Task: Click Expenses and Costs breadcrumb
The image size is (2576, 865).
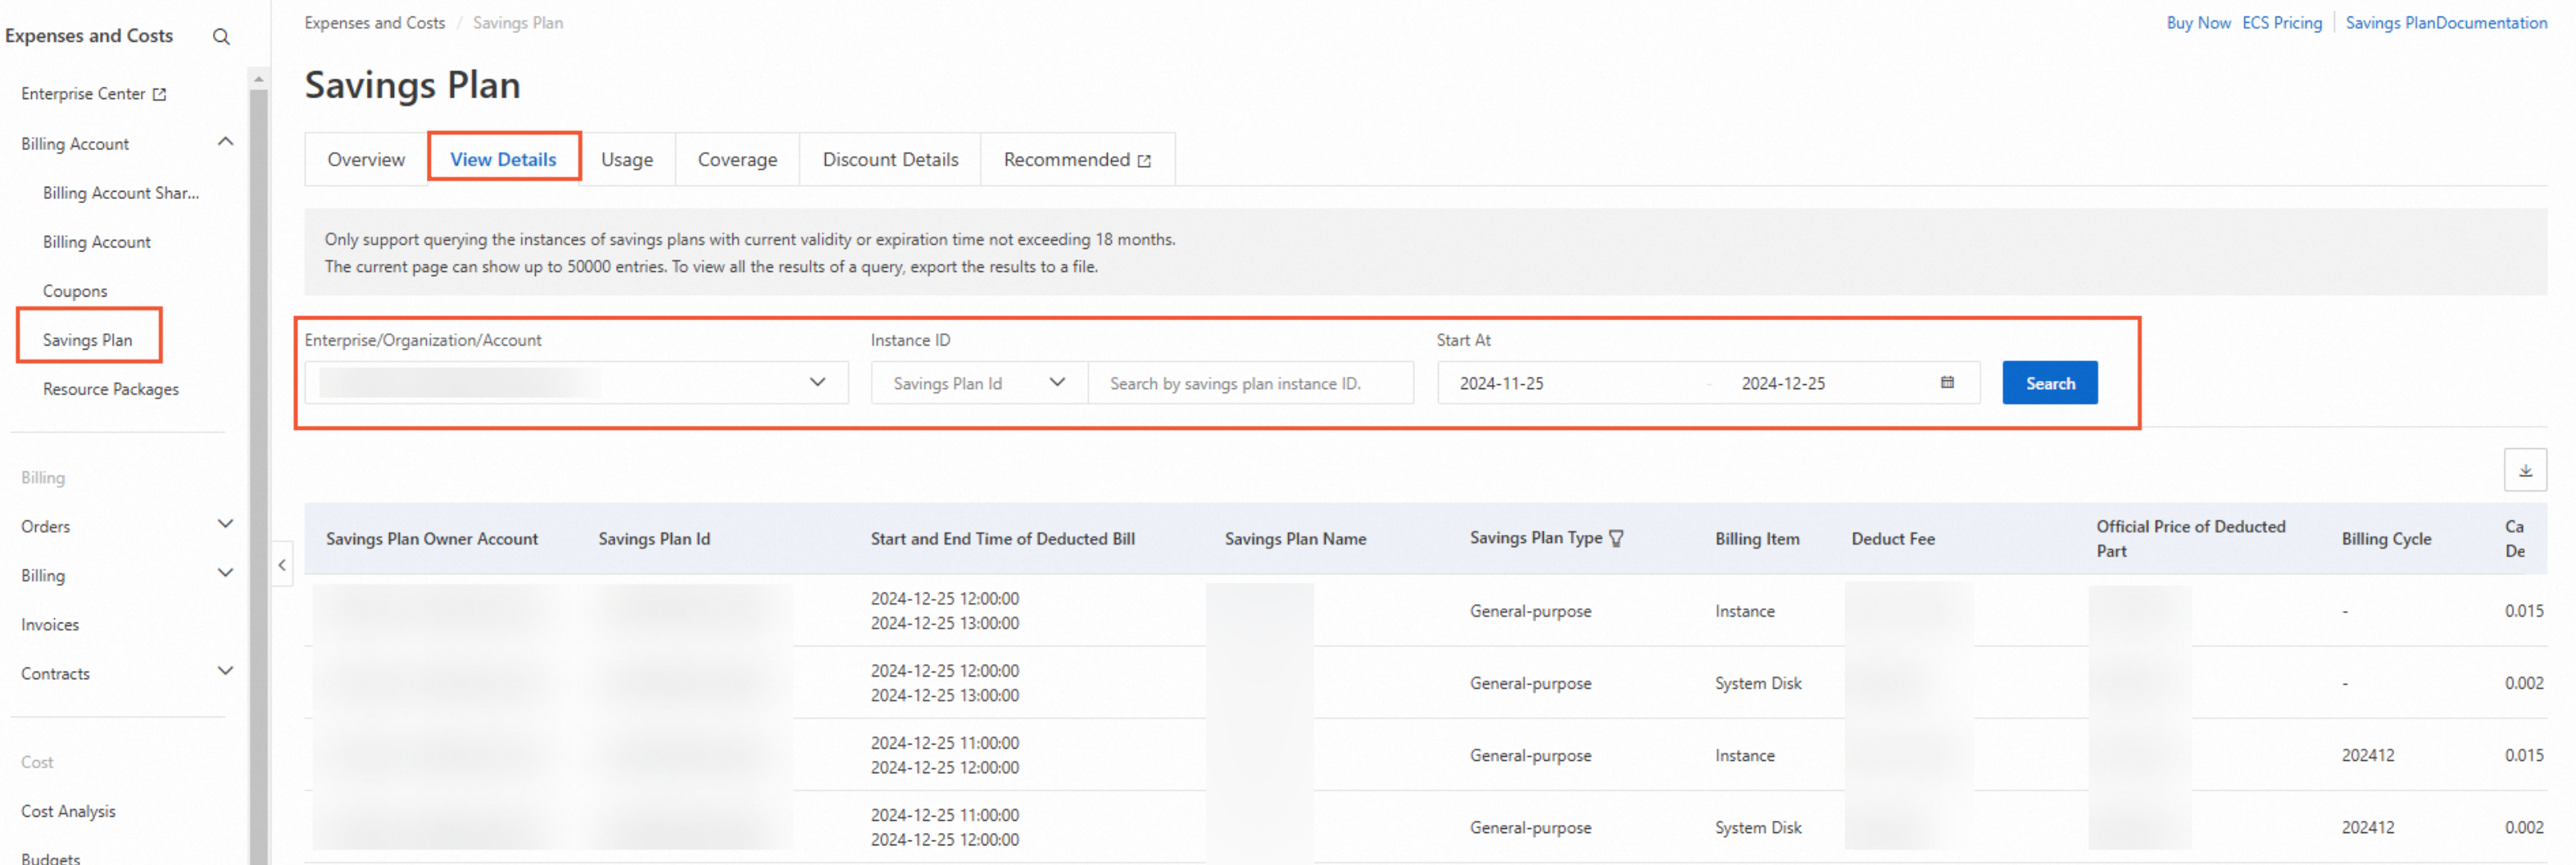Action: click(375, 23)
